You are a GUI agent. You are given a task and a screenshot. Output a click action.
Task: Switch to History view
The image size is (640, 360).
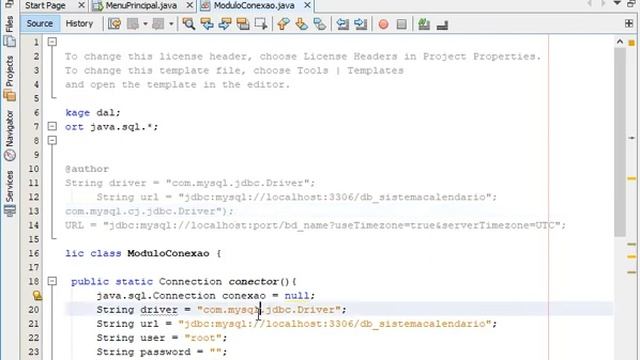click(x=79, y=24)
